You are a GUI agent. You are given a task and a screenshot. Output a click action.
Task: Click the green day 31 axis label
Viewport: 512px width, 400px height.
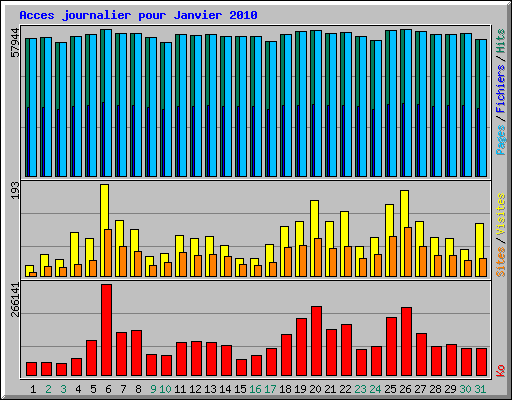tap(480, 389)
